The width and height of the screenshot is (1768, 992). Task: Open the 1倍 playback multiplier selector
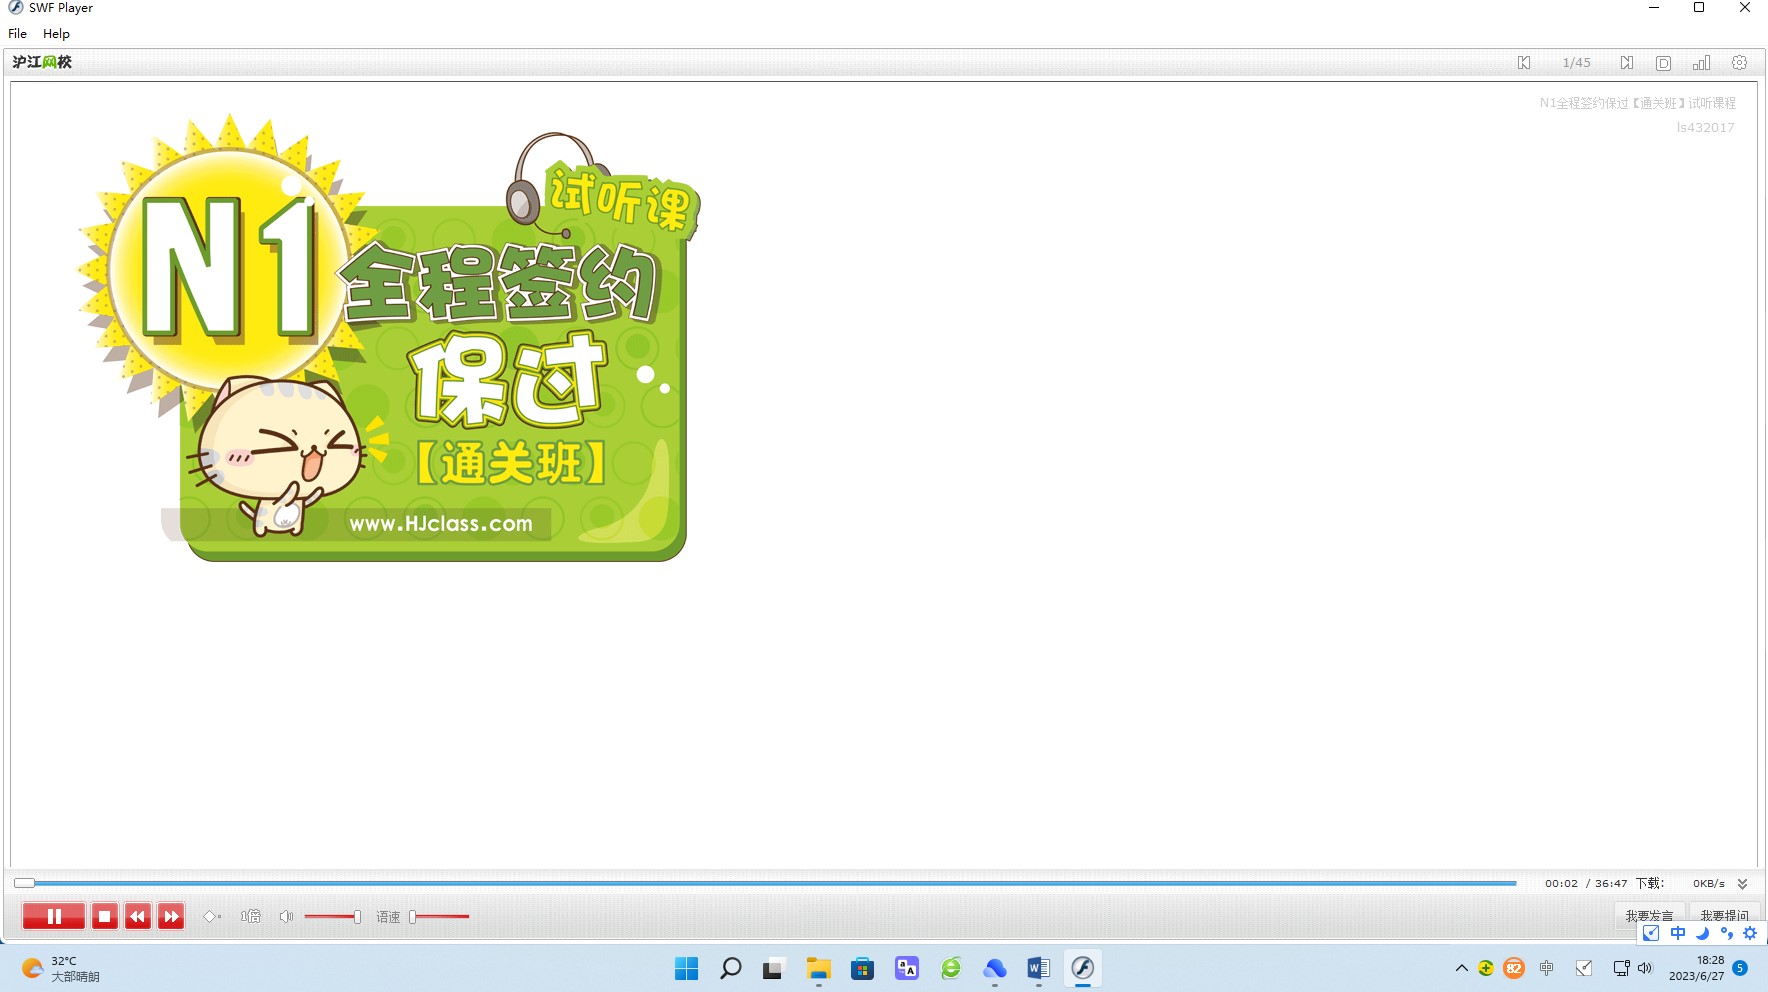(250, 916)
